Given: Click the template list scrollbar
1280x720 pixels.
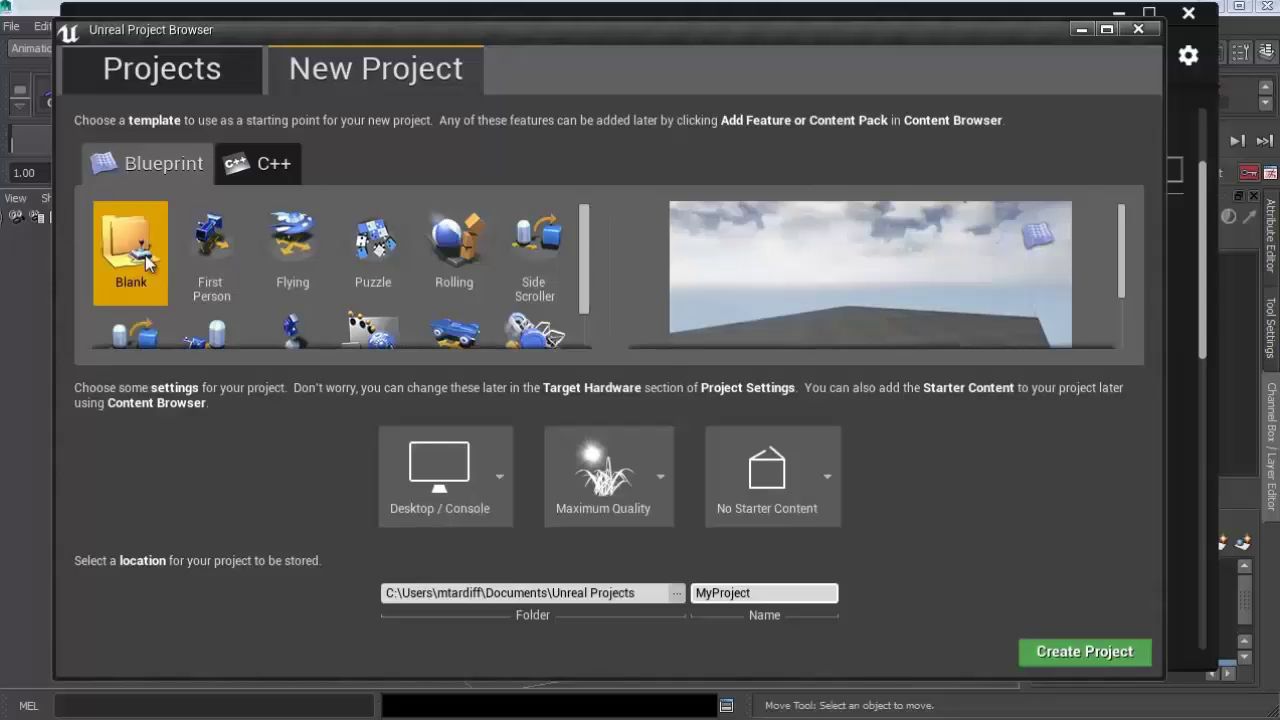Looking at the screenshot, I should [x=584, y=258].
